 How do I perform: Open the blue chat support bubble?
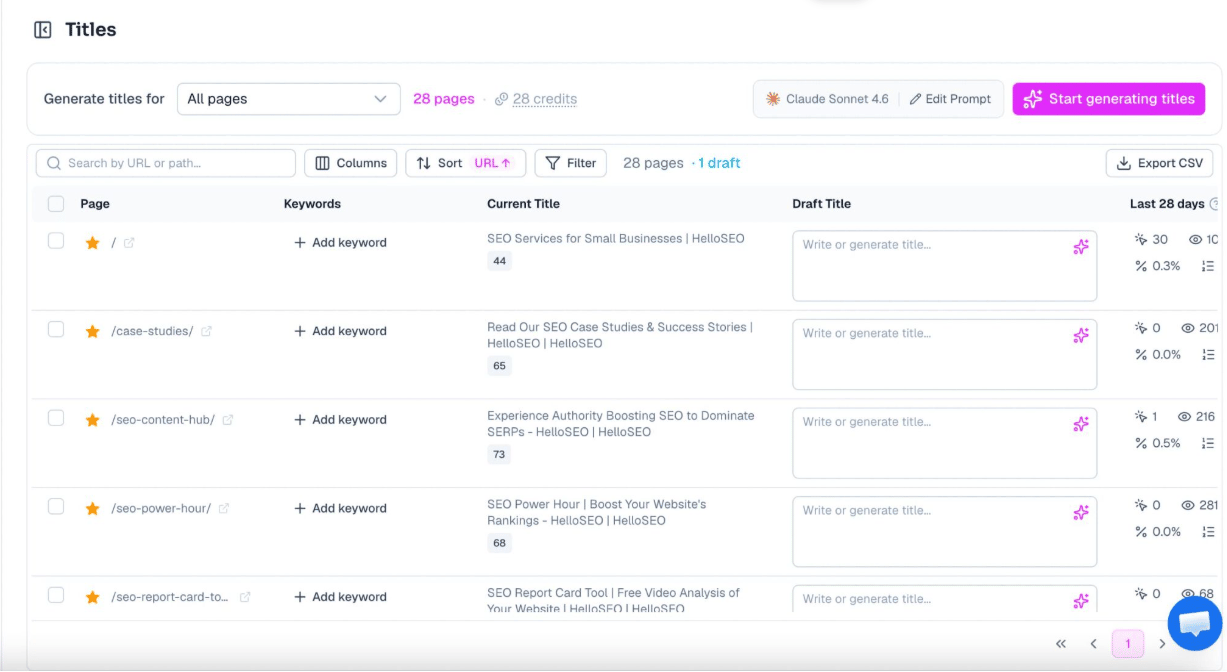[1195, 623]
